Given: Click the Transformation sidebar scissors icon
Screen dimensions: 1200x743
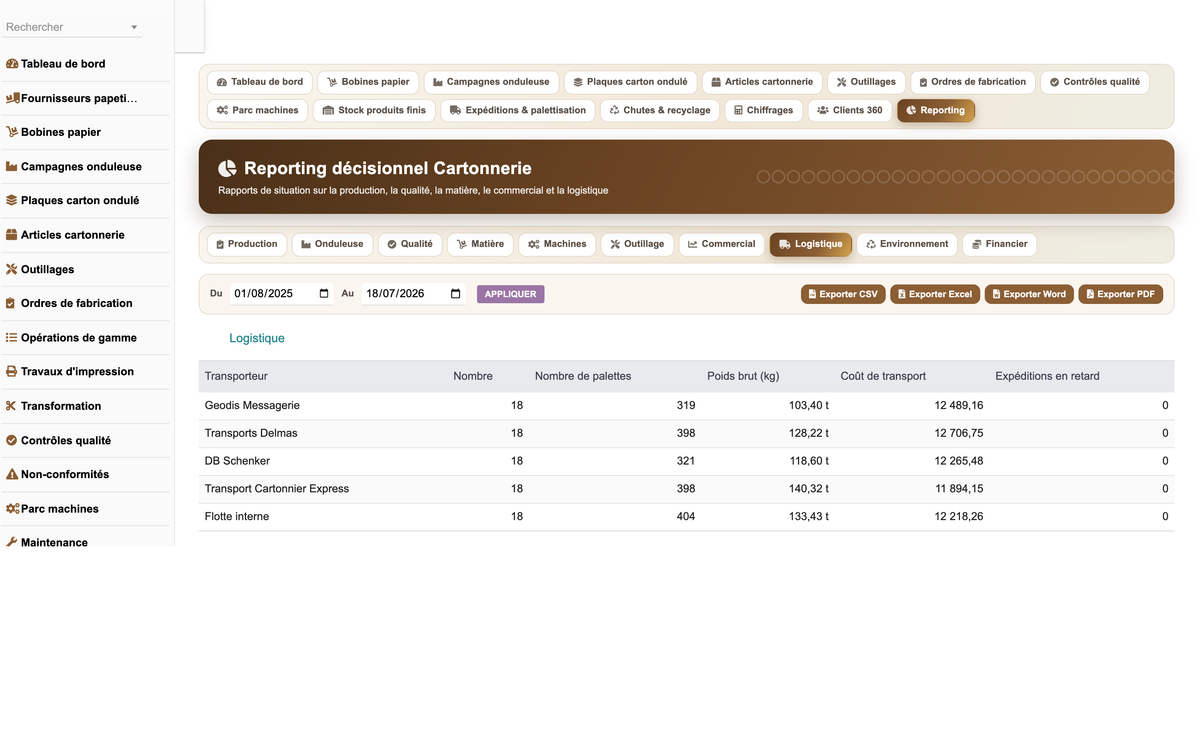Looking at the screenshot, I should click(12, 406).
